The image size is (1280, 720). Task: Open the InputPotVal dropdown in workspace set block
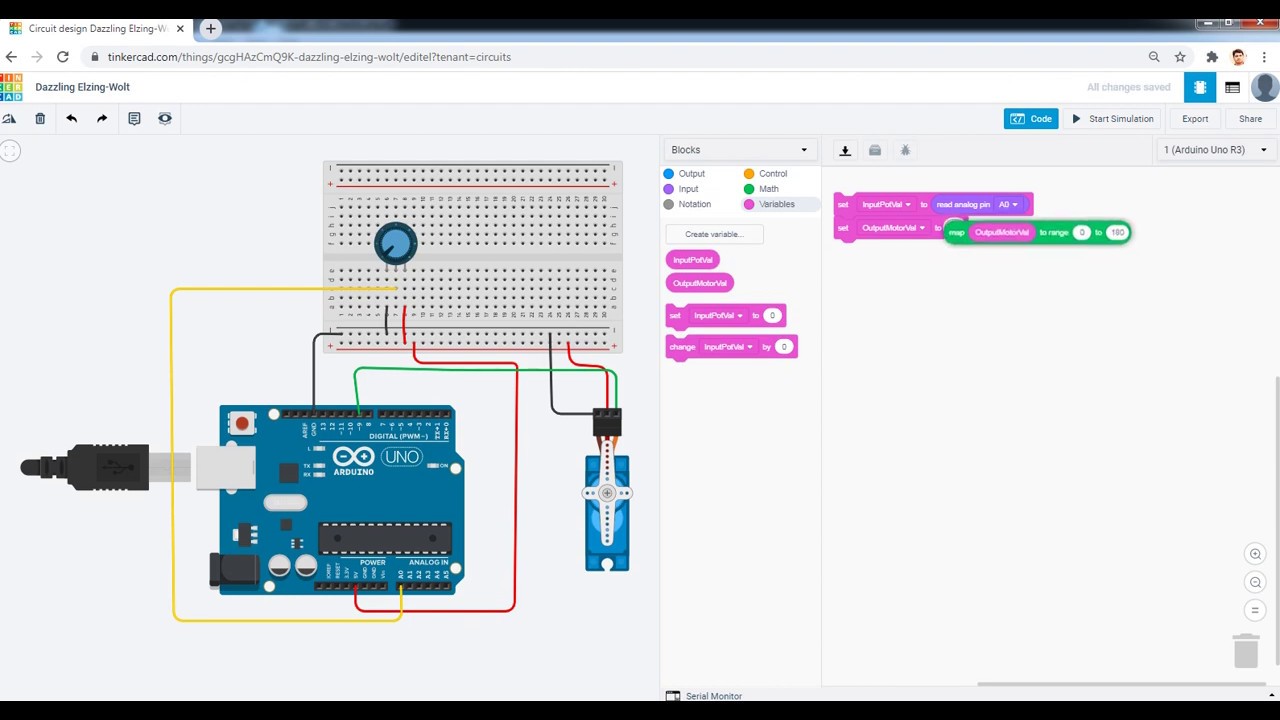click(x=886, y=204)
